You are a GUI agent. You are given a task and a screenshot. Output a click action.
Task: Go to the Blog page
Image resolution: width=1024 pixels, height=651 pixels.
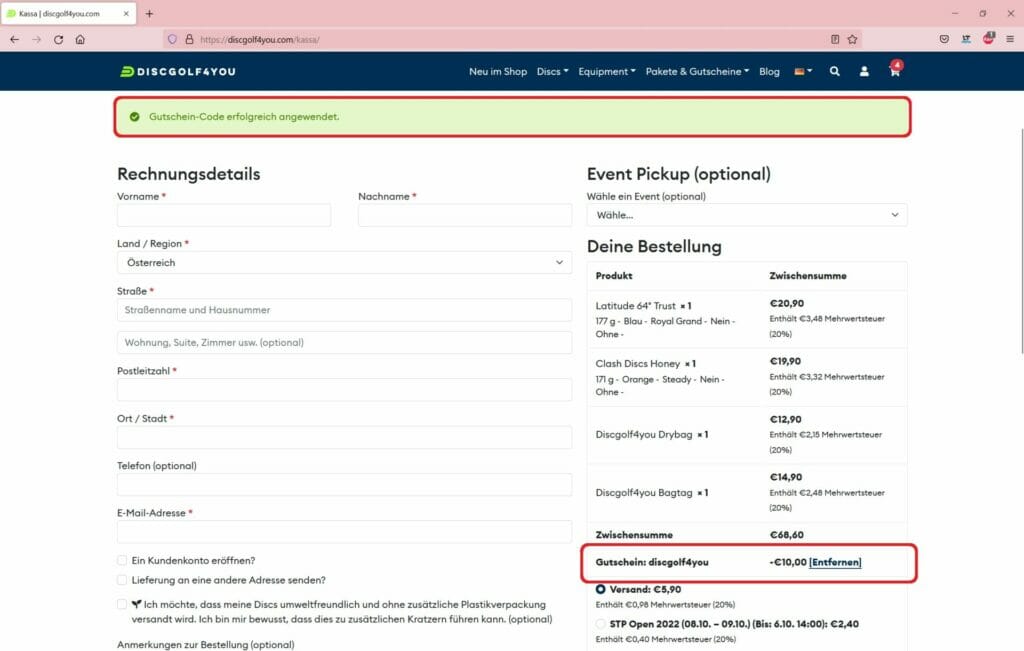pyautogui.click(x=769, y=72)
